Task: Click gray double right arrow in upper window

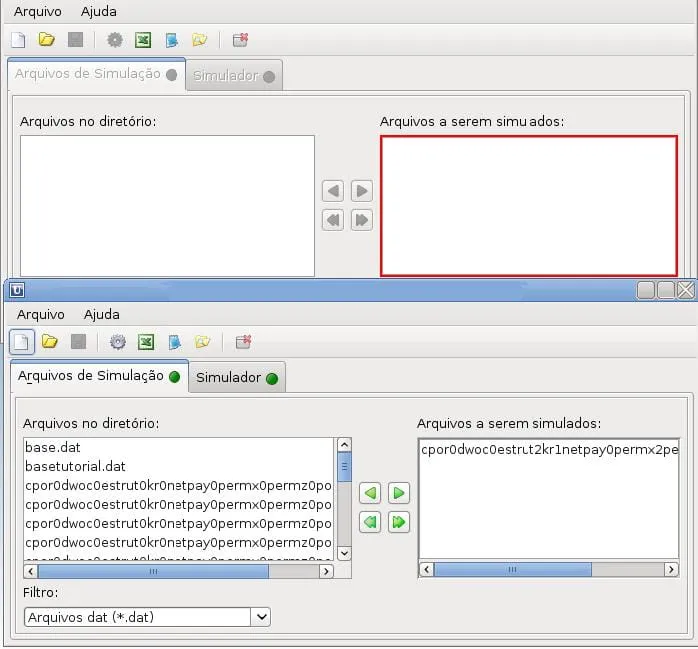Action: (x=362, y=220)
